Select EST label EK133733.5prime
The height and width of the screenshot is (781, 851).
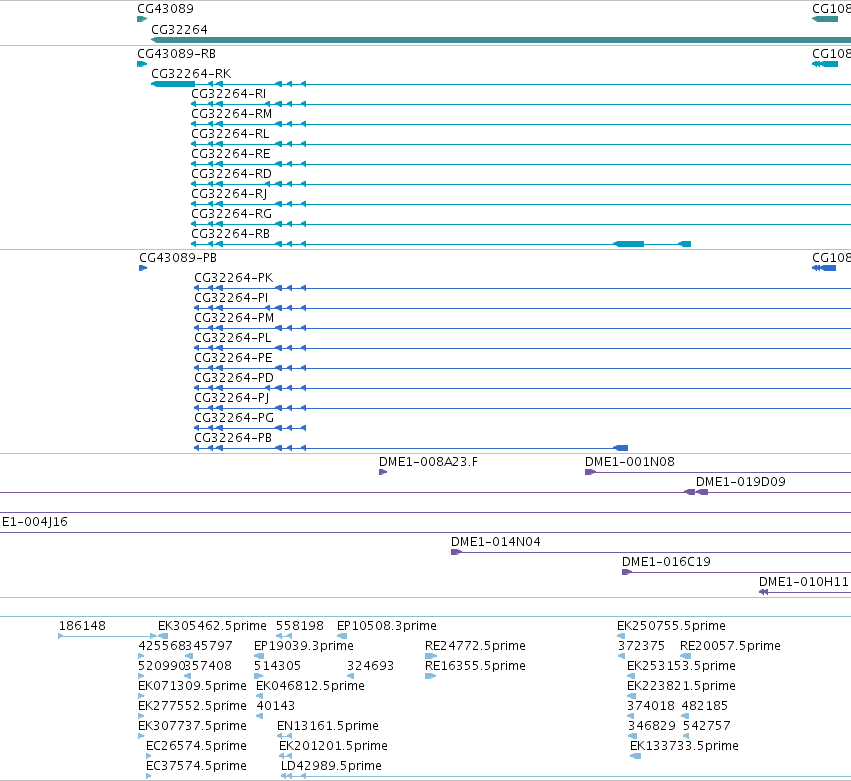click(x=684, y=746)
